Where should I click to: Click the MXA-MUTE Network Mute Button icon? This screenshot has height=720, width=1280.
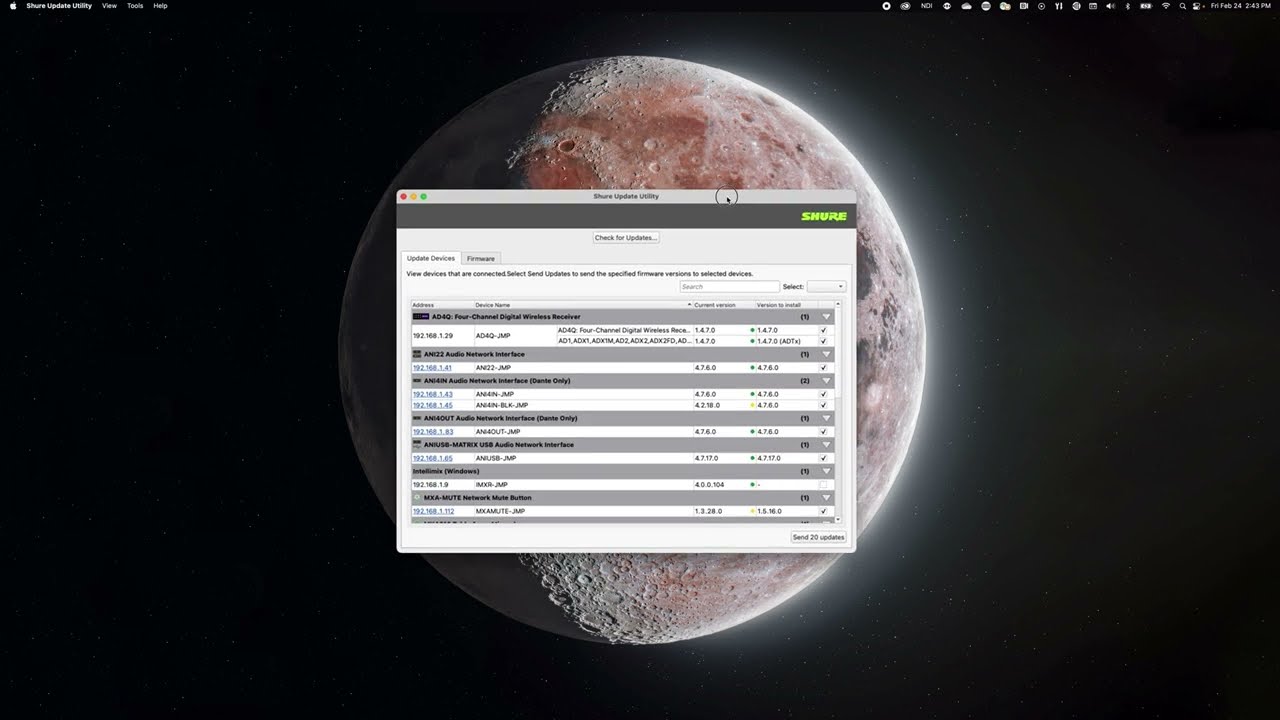(417, 497)
